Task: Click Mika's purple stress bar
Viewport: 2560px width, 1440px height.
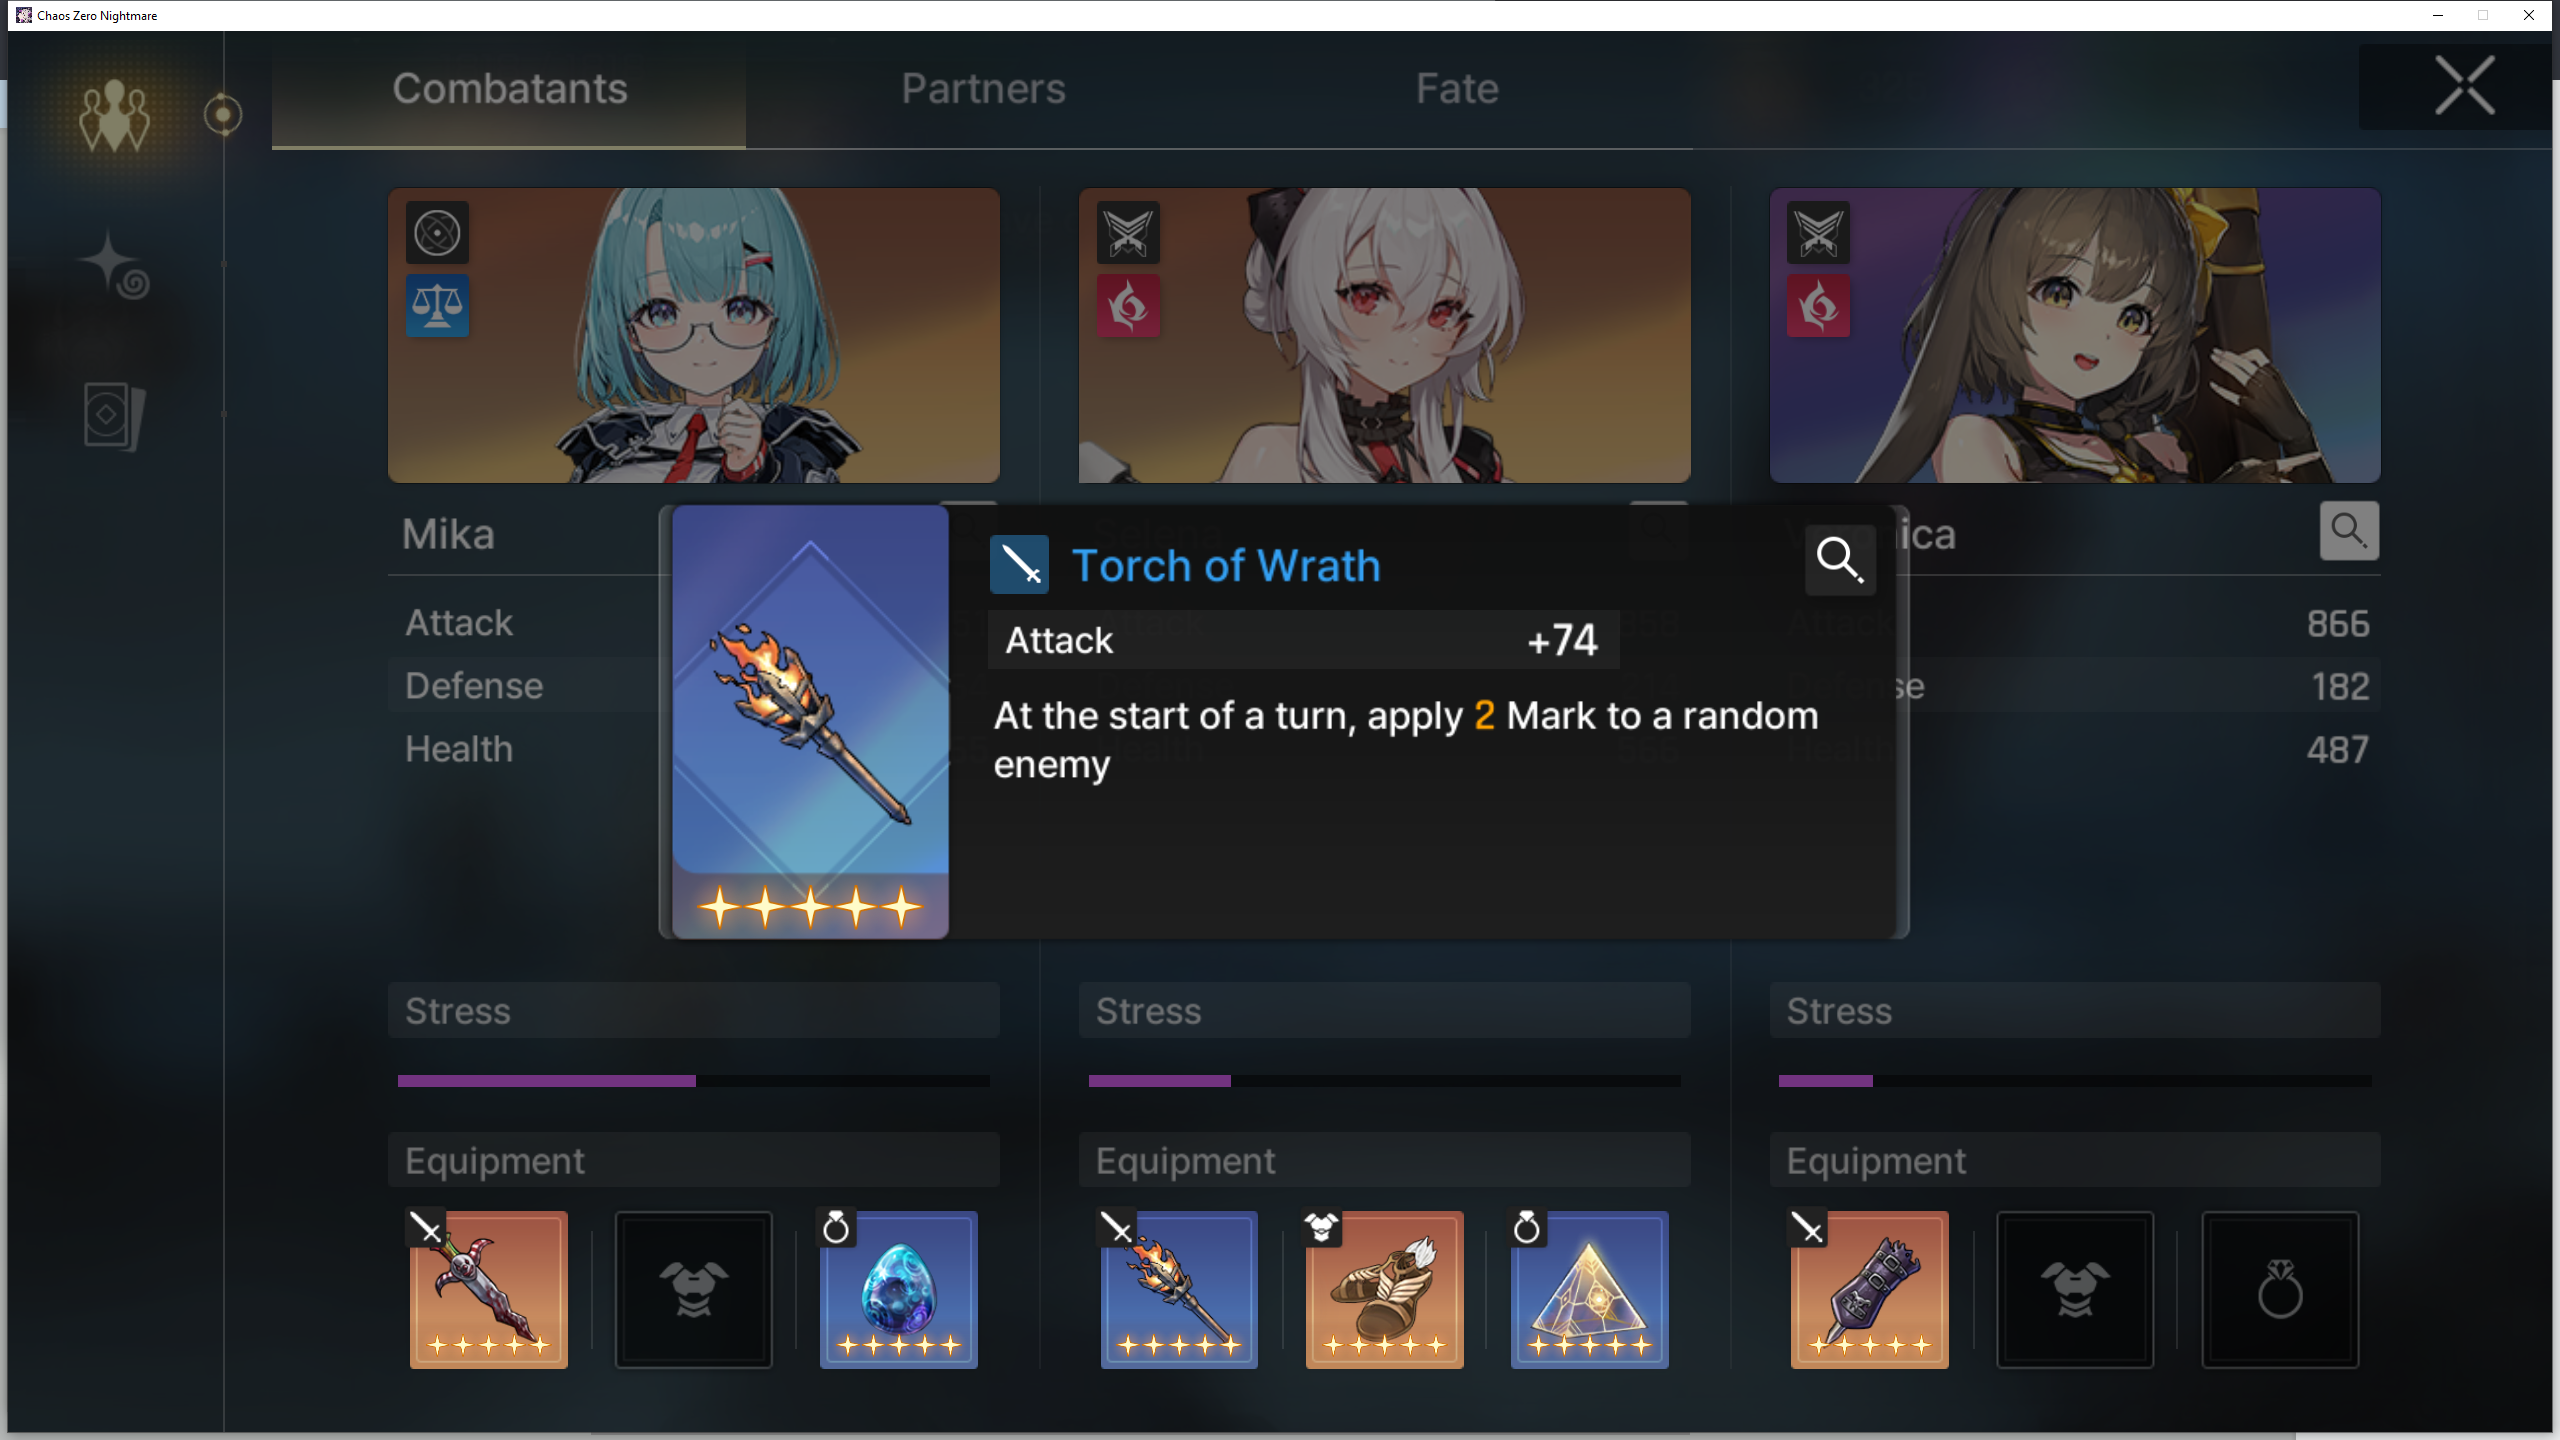Action: [546, 1081]
